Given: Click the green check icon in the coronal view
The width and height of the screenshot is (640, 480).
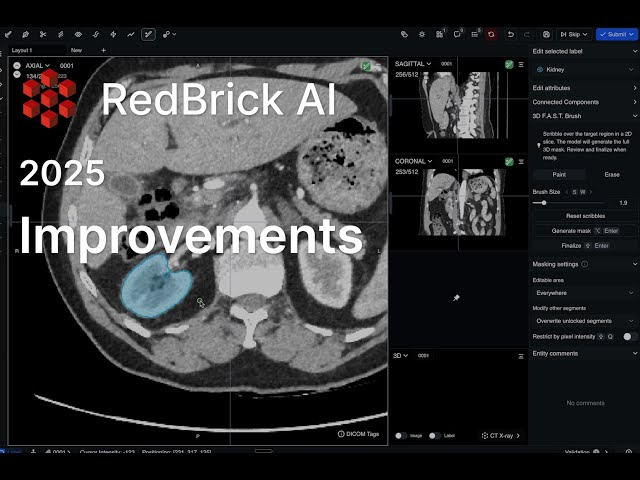Looking at the screenshot, I should [x=509, y=162].
